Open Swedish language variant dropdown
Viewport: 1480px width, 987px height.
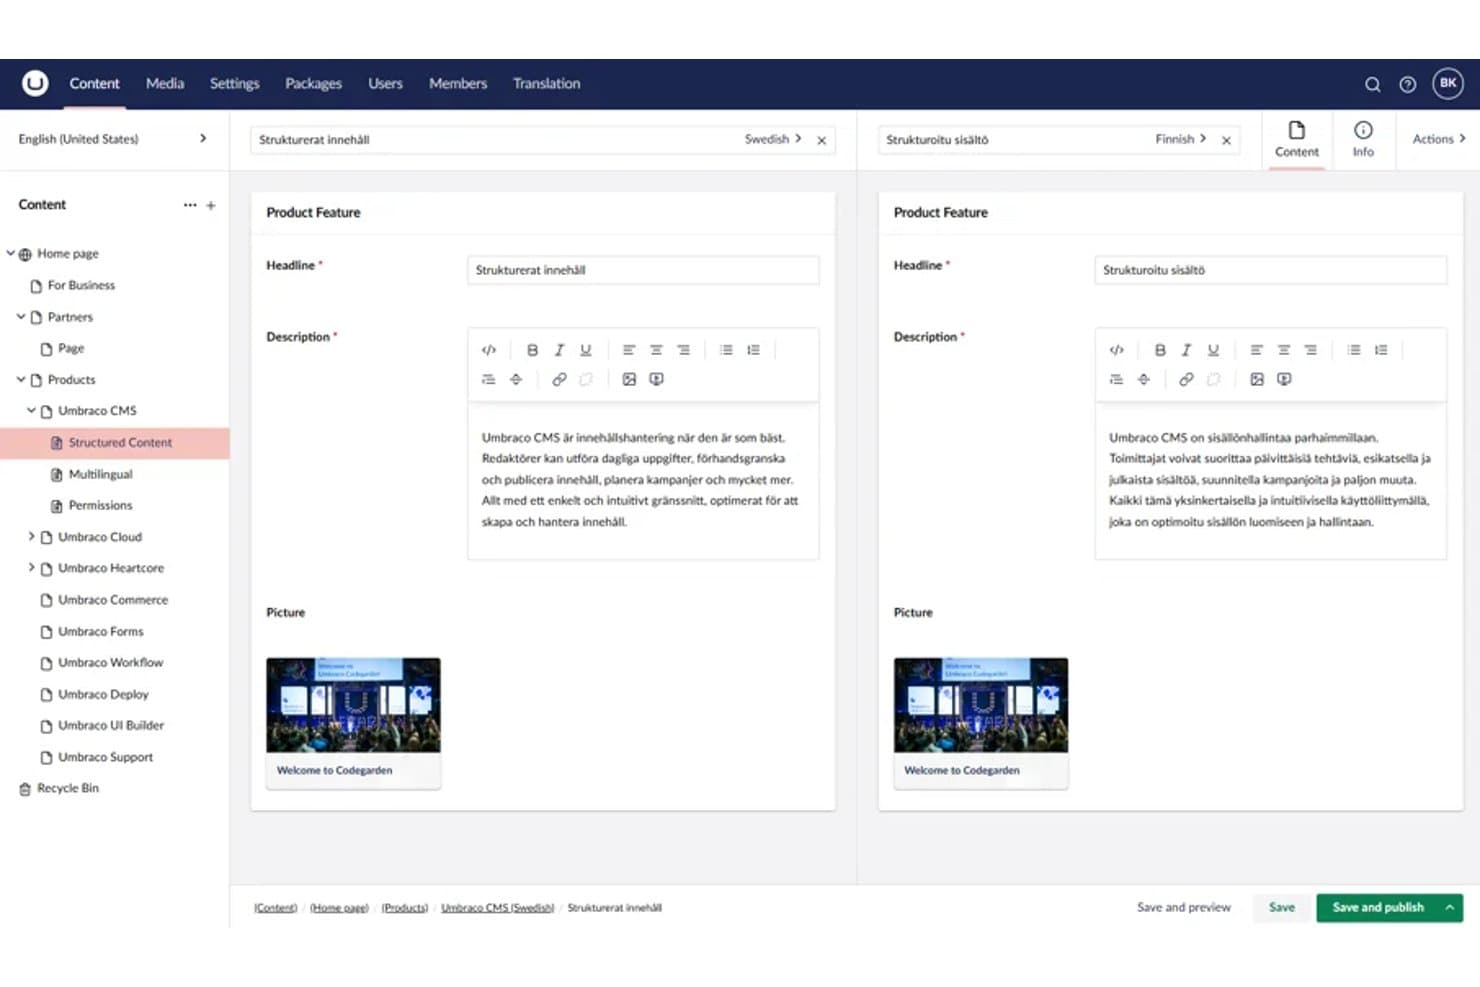pos(773,139)
